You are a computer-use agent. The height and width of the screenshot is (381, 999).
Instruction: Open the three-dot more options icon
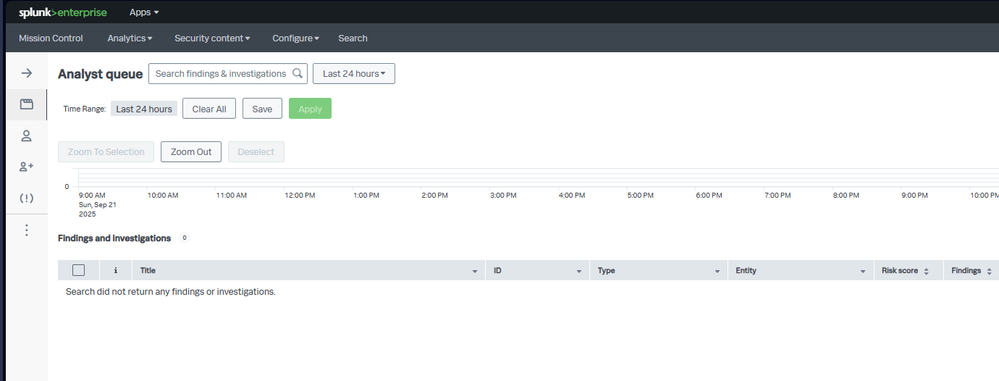[x=26, y=230]
